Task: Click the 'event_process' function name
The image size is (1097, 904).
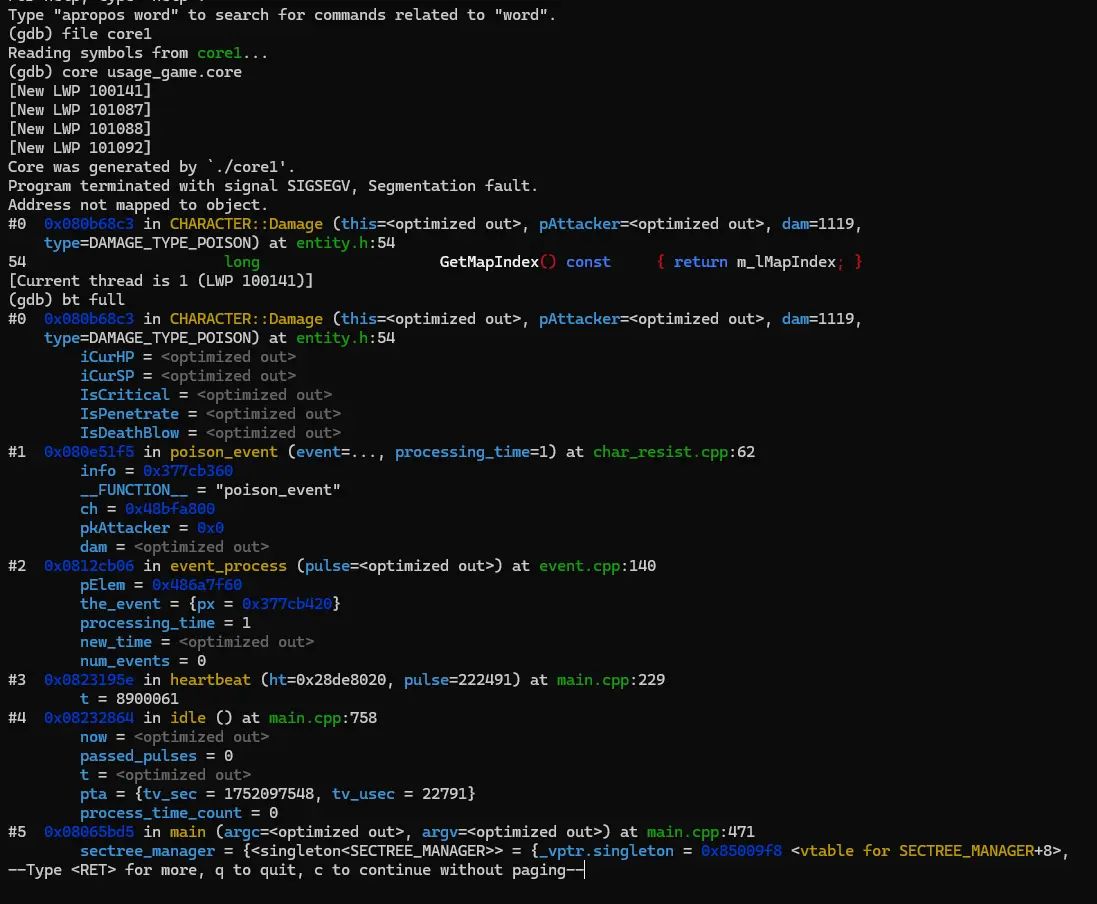Action: pos(228,565)
